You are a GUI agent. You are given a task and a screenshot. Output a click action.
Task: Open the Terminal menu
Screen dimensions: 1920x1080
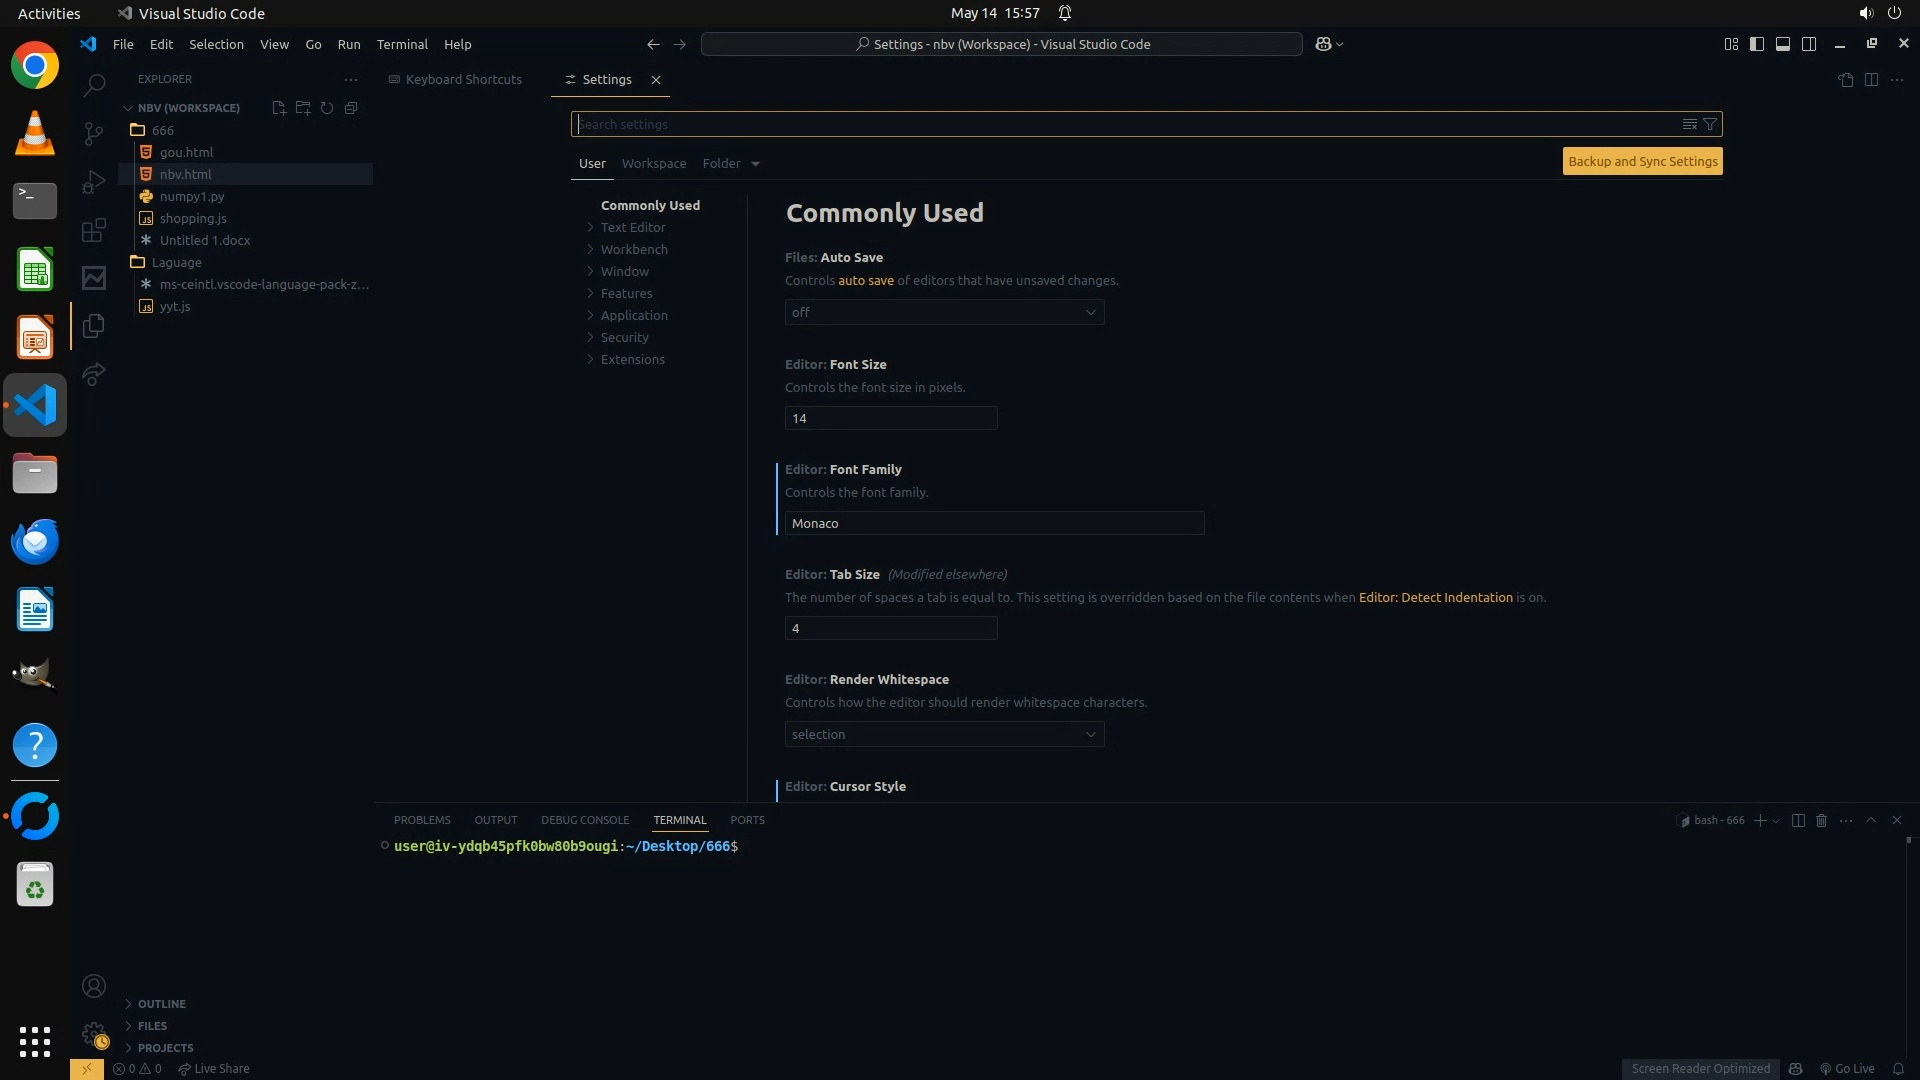point(402,45)
